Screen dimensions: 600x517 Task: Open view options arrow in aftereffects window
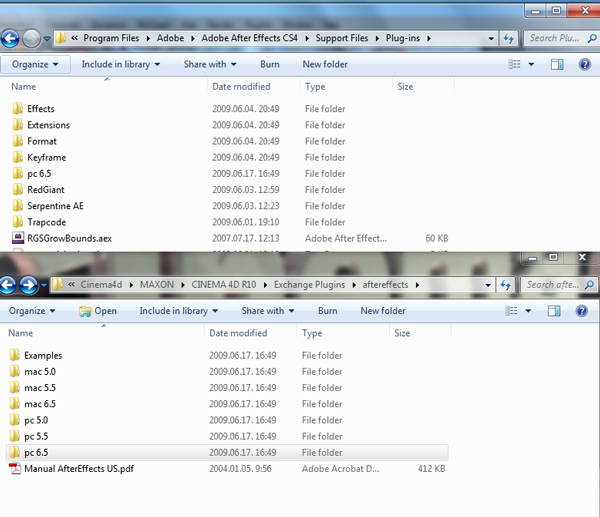(x=528, y=311)
